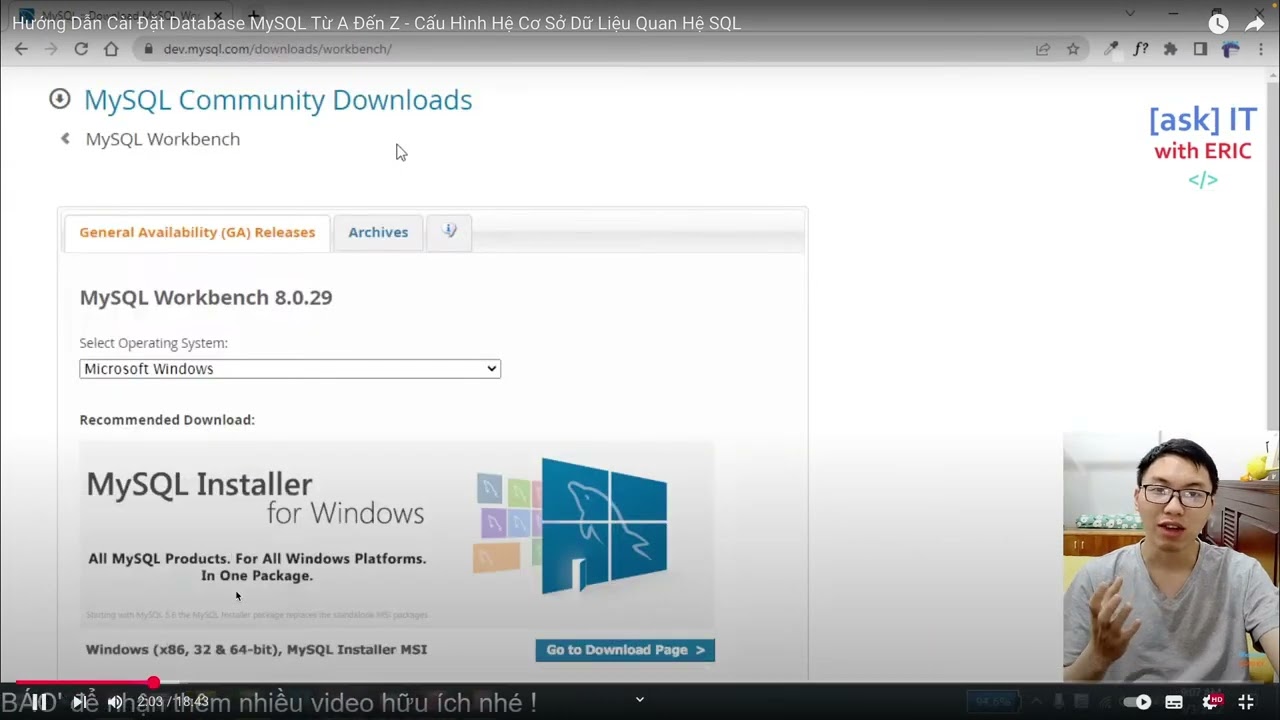Open the HD video settings gear
The height and width of the screenshot is (720, 1280).
pos(1211,702)
